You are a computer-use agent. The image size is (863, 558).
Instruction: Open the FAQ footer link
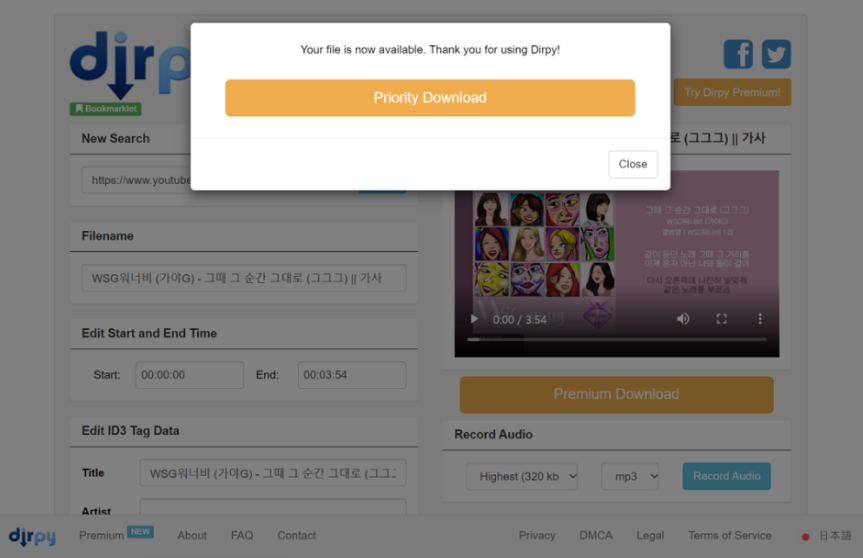click(x=242, y=535)
